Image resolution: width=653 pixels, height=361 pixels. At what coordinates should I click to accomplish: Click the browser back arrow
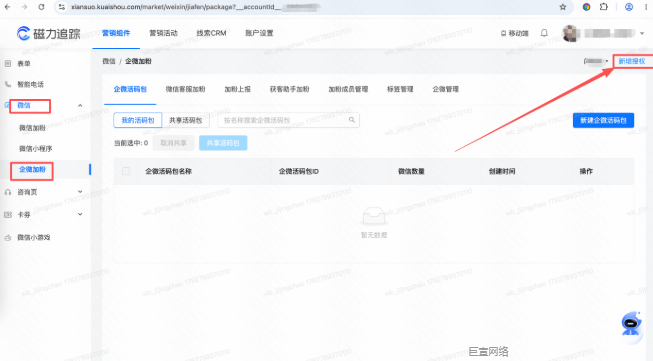point(7,7)
